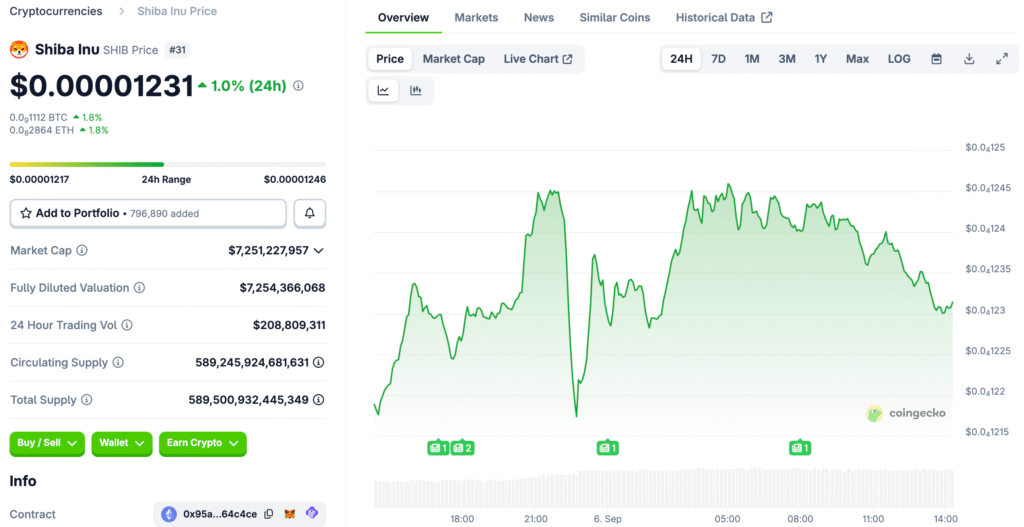Open the Live Chart link
The width and height of the screenshot is (1024, 527).
point(538,59)
